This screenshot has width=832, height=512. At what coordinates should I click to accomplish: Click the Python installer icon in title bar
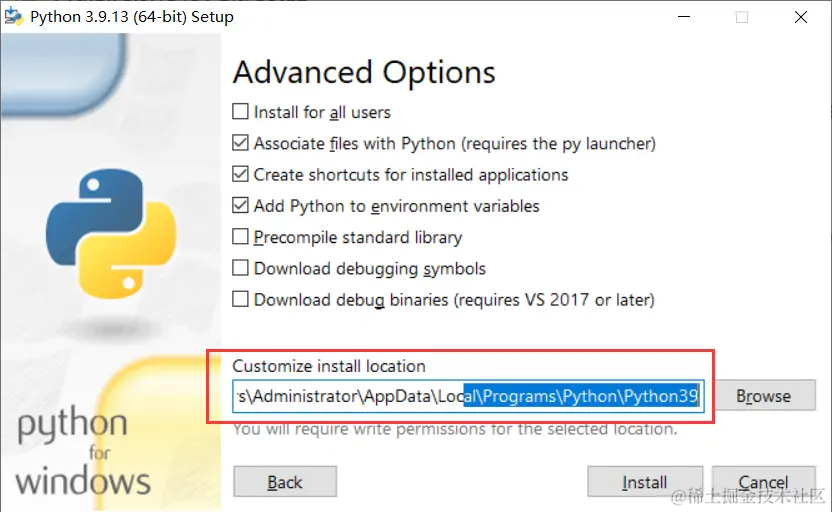coord(13,16)
